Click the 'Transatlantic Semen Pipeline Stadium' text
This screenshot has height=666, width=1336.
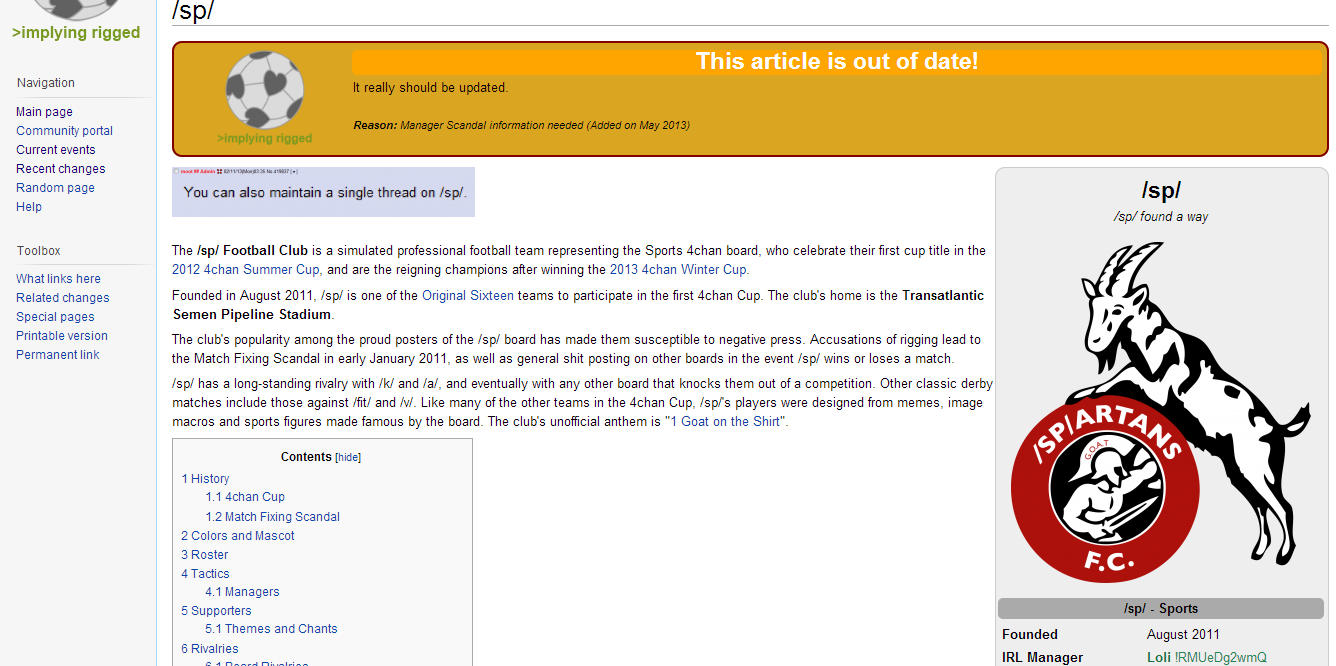pos(578,305)
